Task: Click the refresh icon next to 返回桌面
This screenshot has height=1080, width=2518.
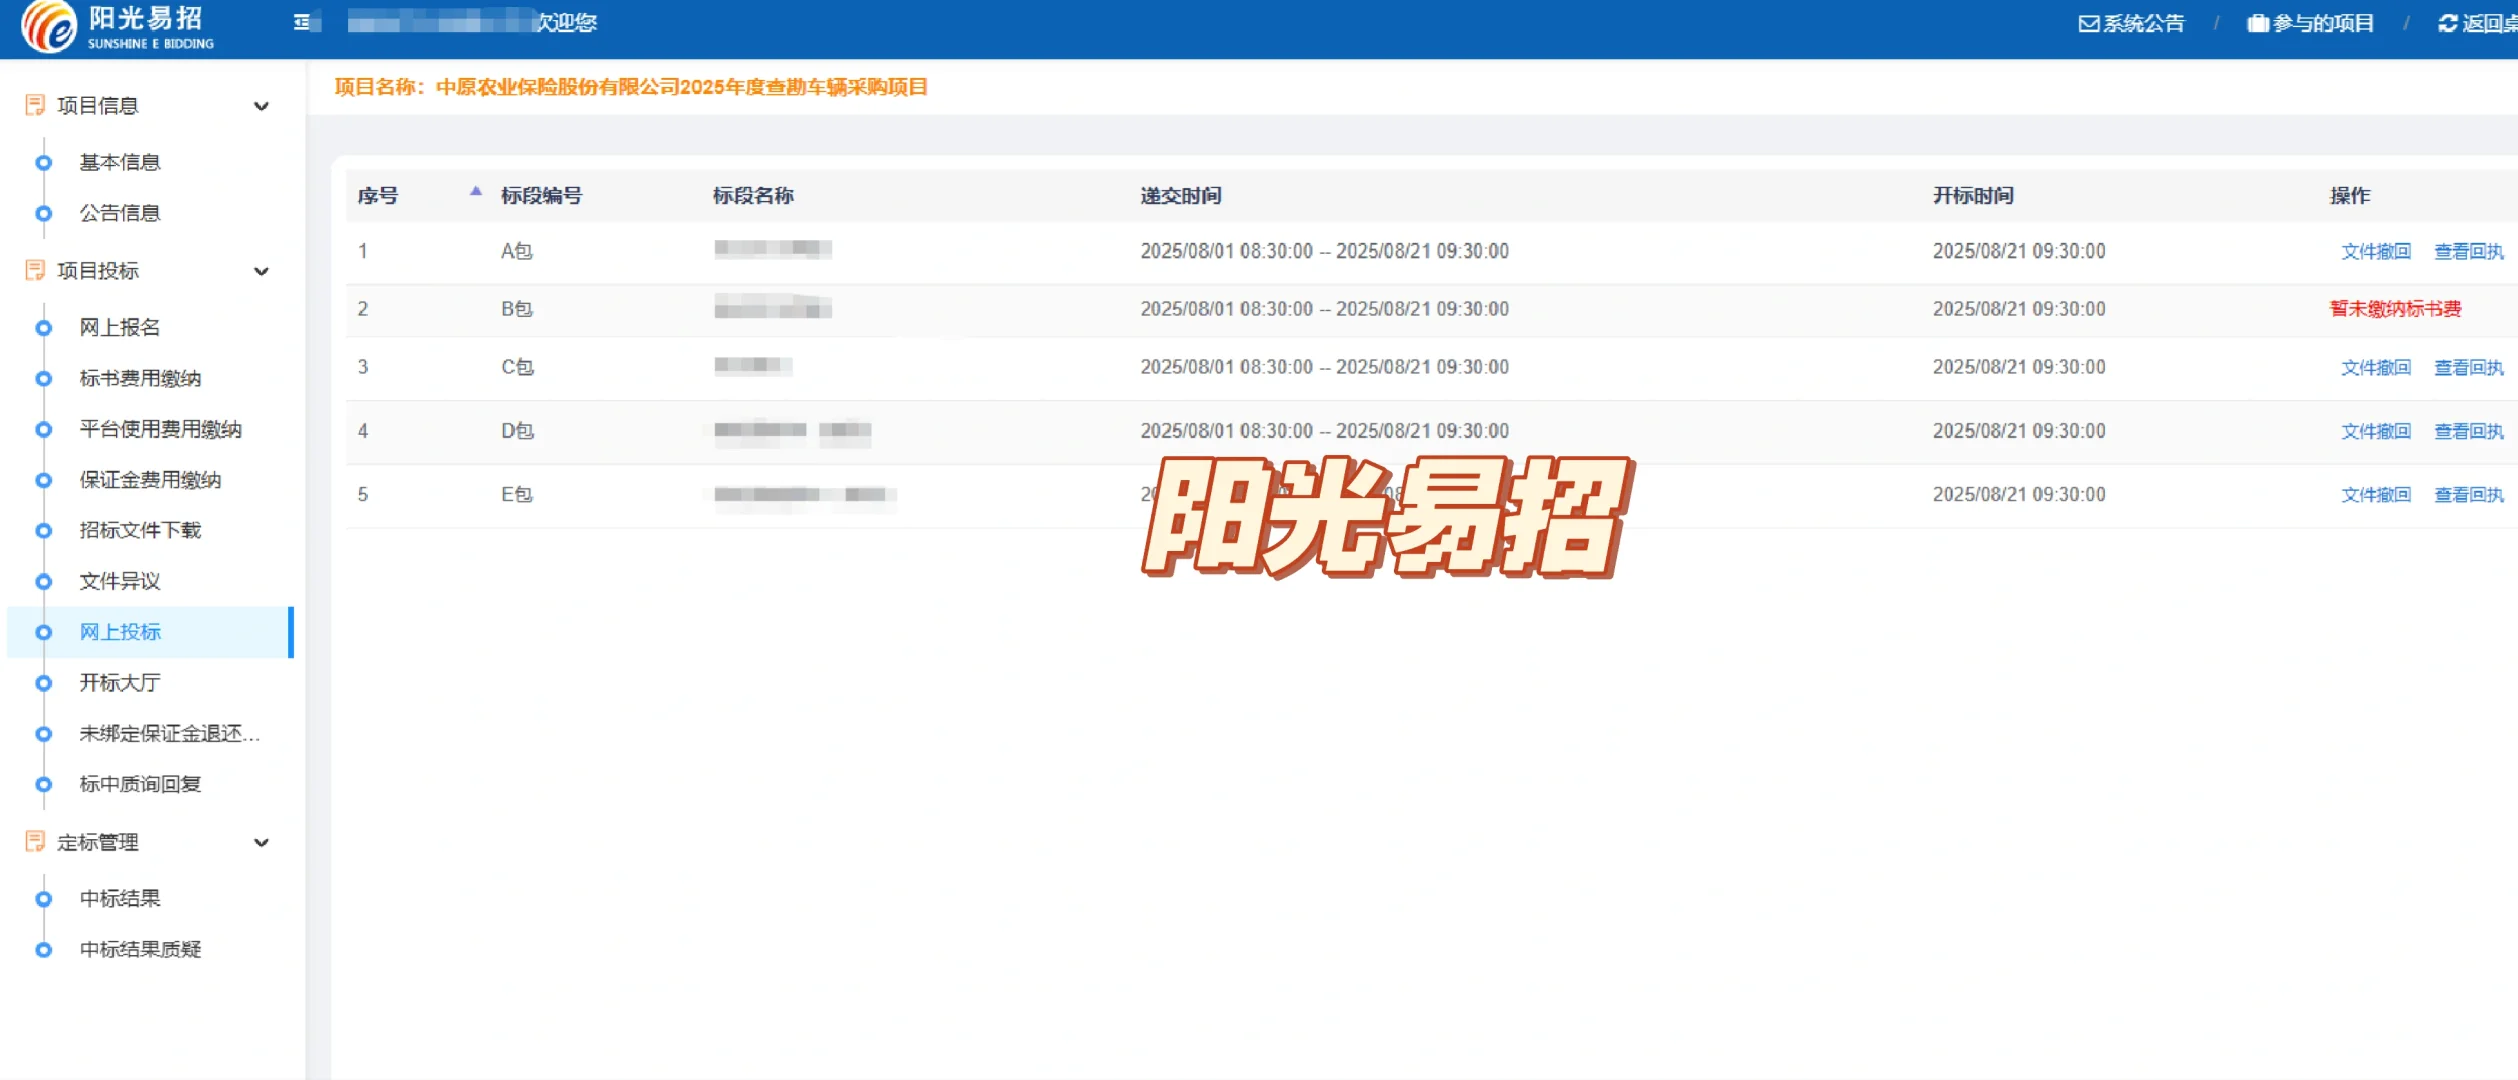Action: click(2447, 22)
